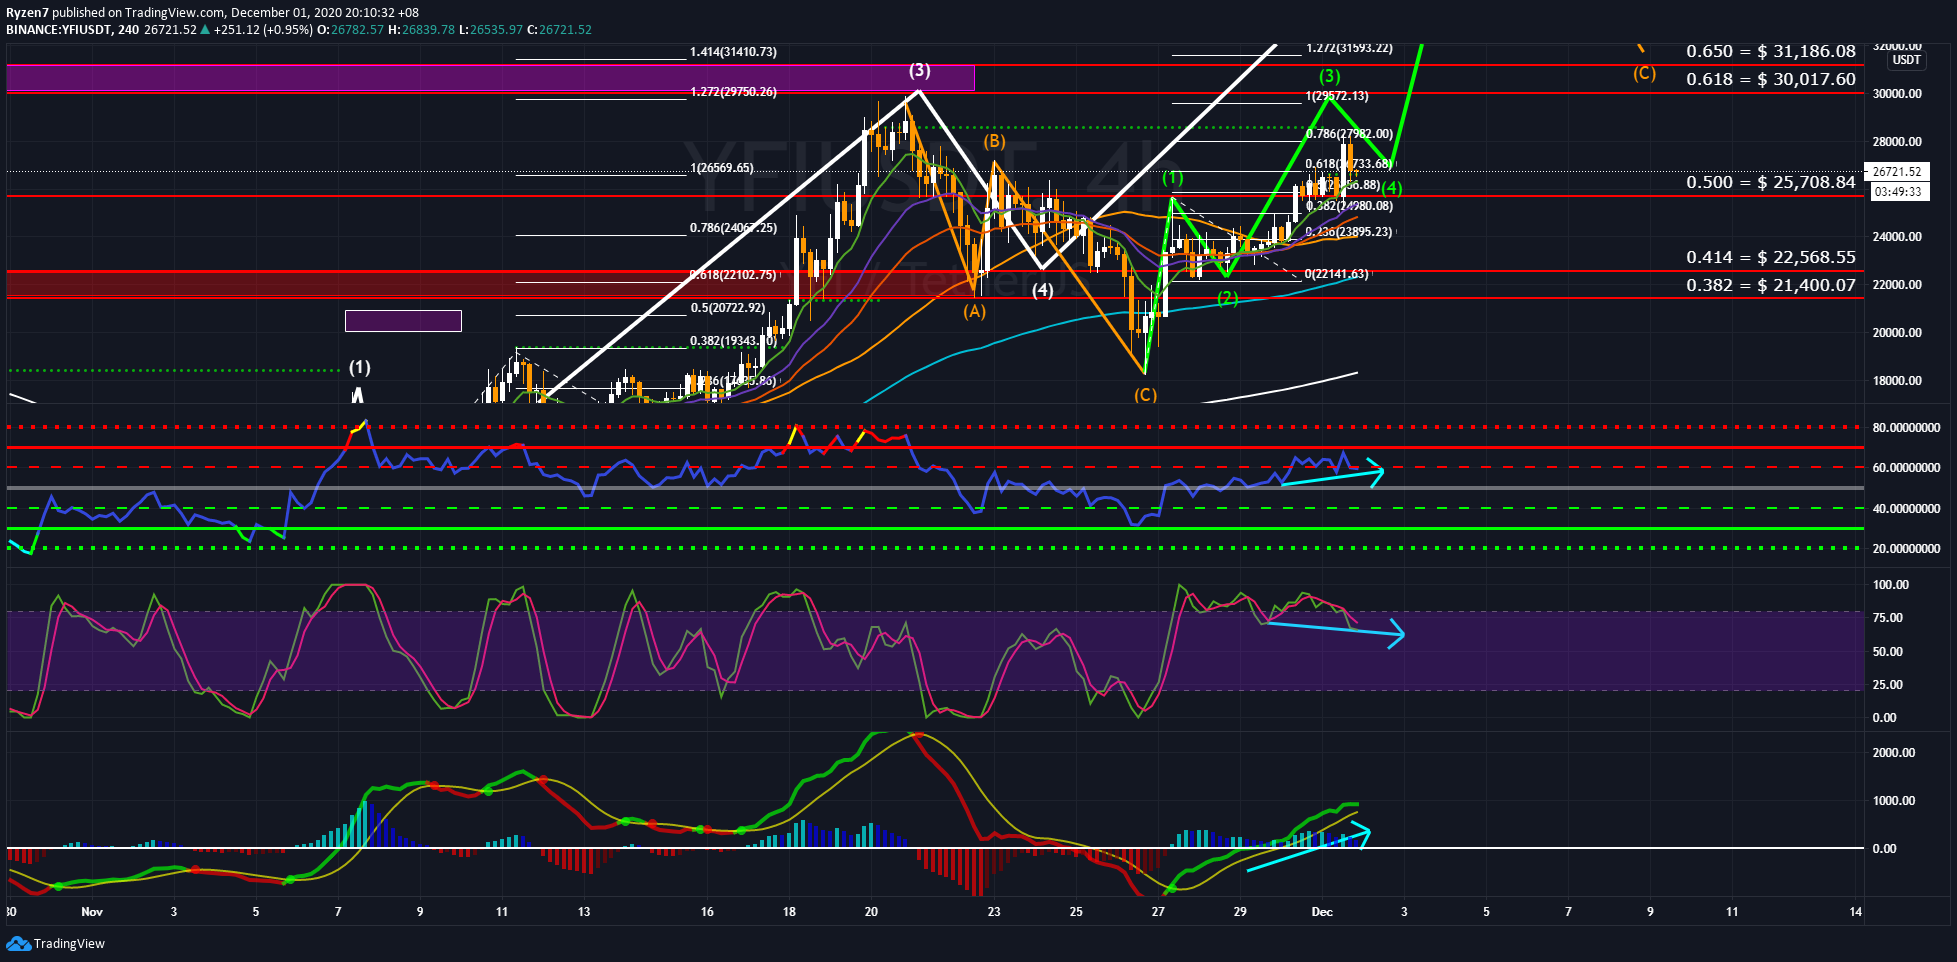Click the fib label 1.272(31593.22)
The image size is (1957, 962).
point(1349,48)
